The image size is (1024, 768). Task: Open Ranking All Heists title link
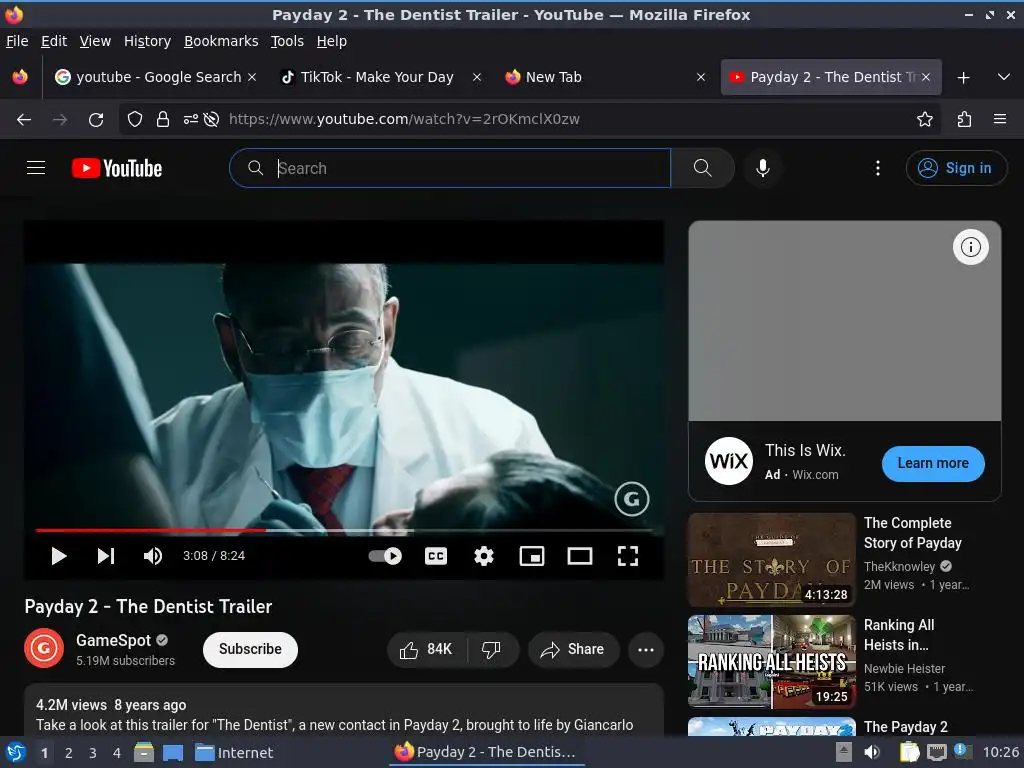click(899, 635)
